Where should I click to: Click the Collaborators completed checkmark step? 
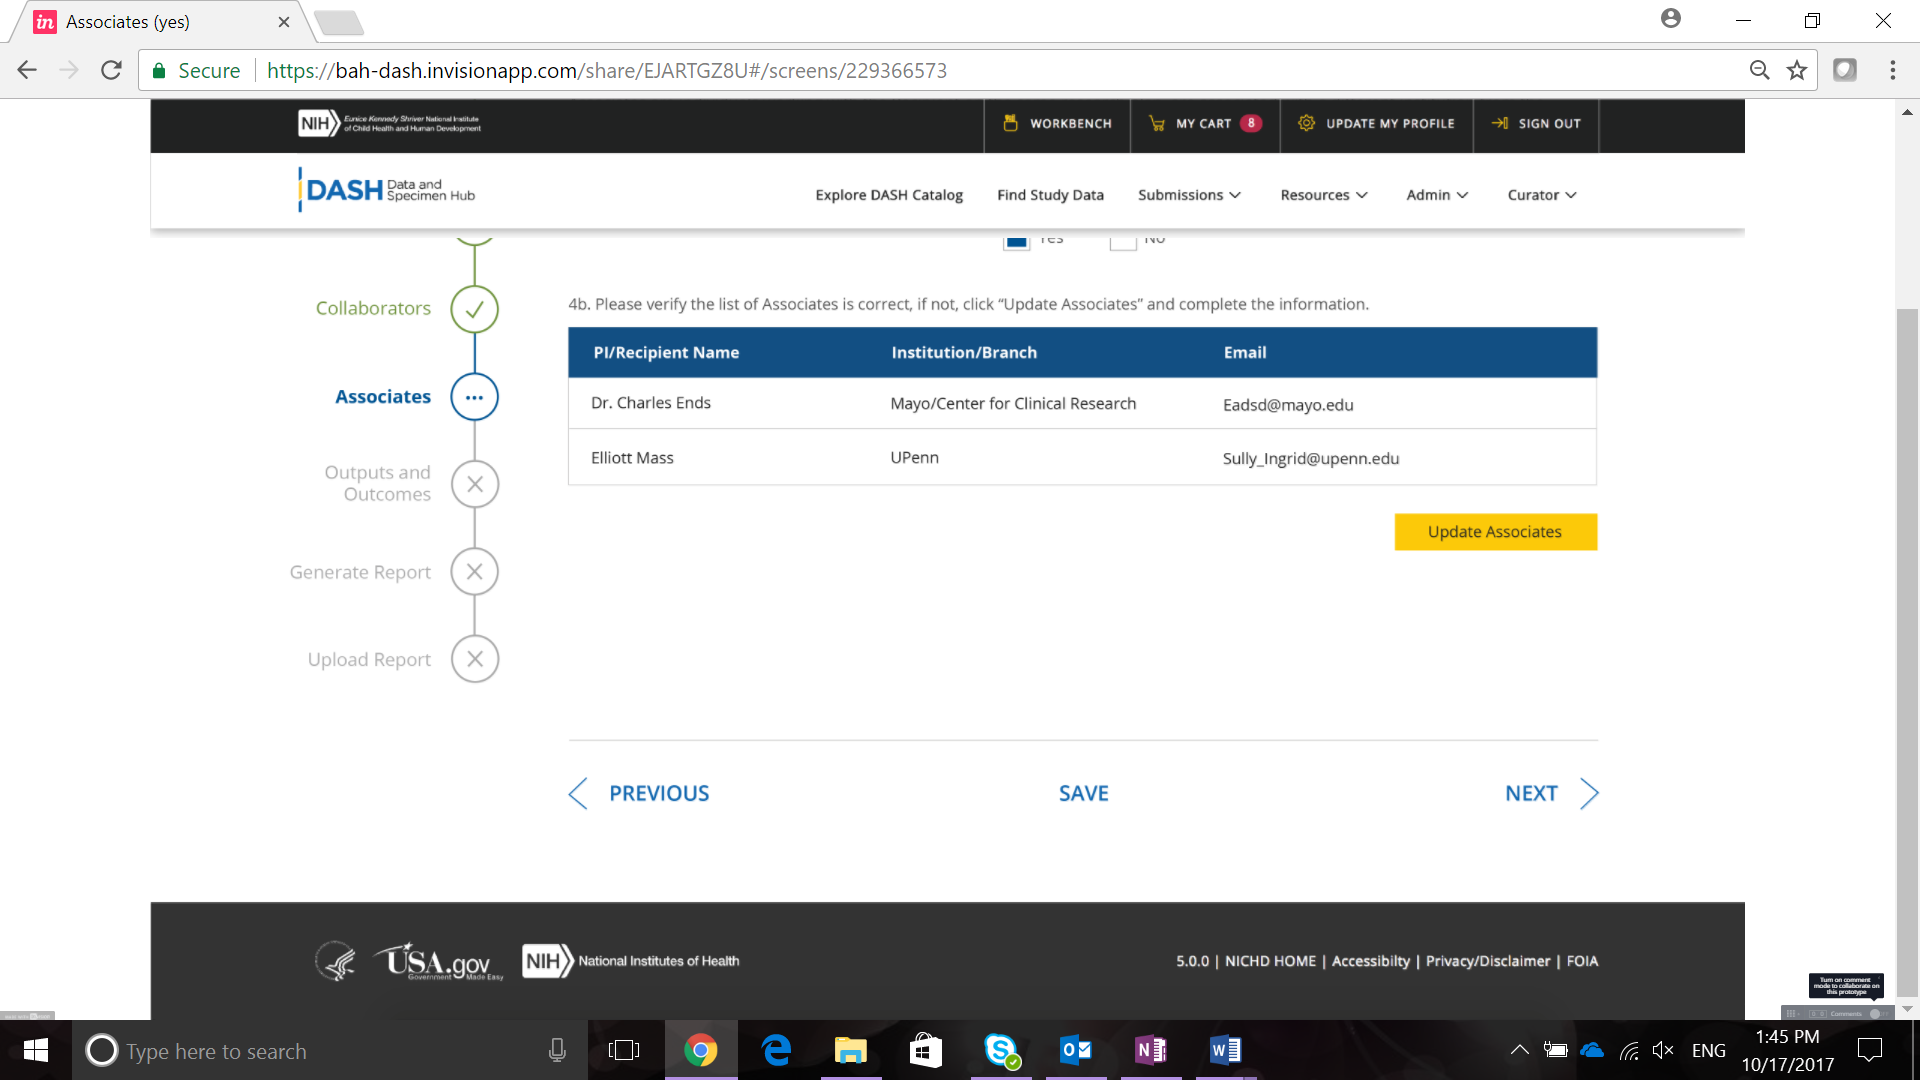[474, 309]
